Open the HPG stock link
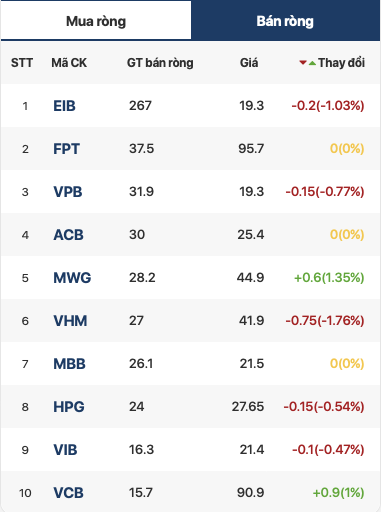The width and height of the screenshot is (381, 512). 69,407
